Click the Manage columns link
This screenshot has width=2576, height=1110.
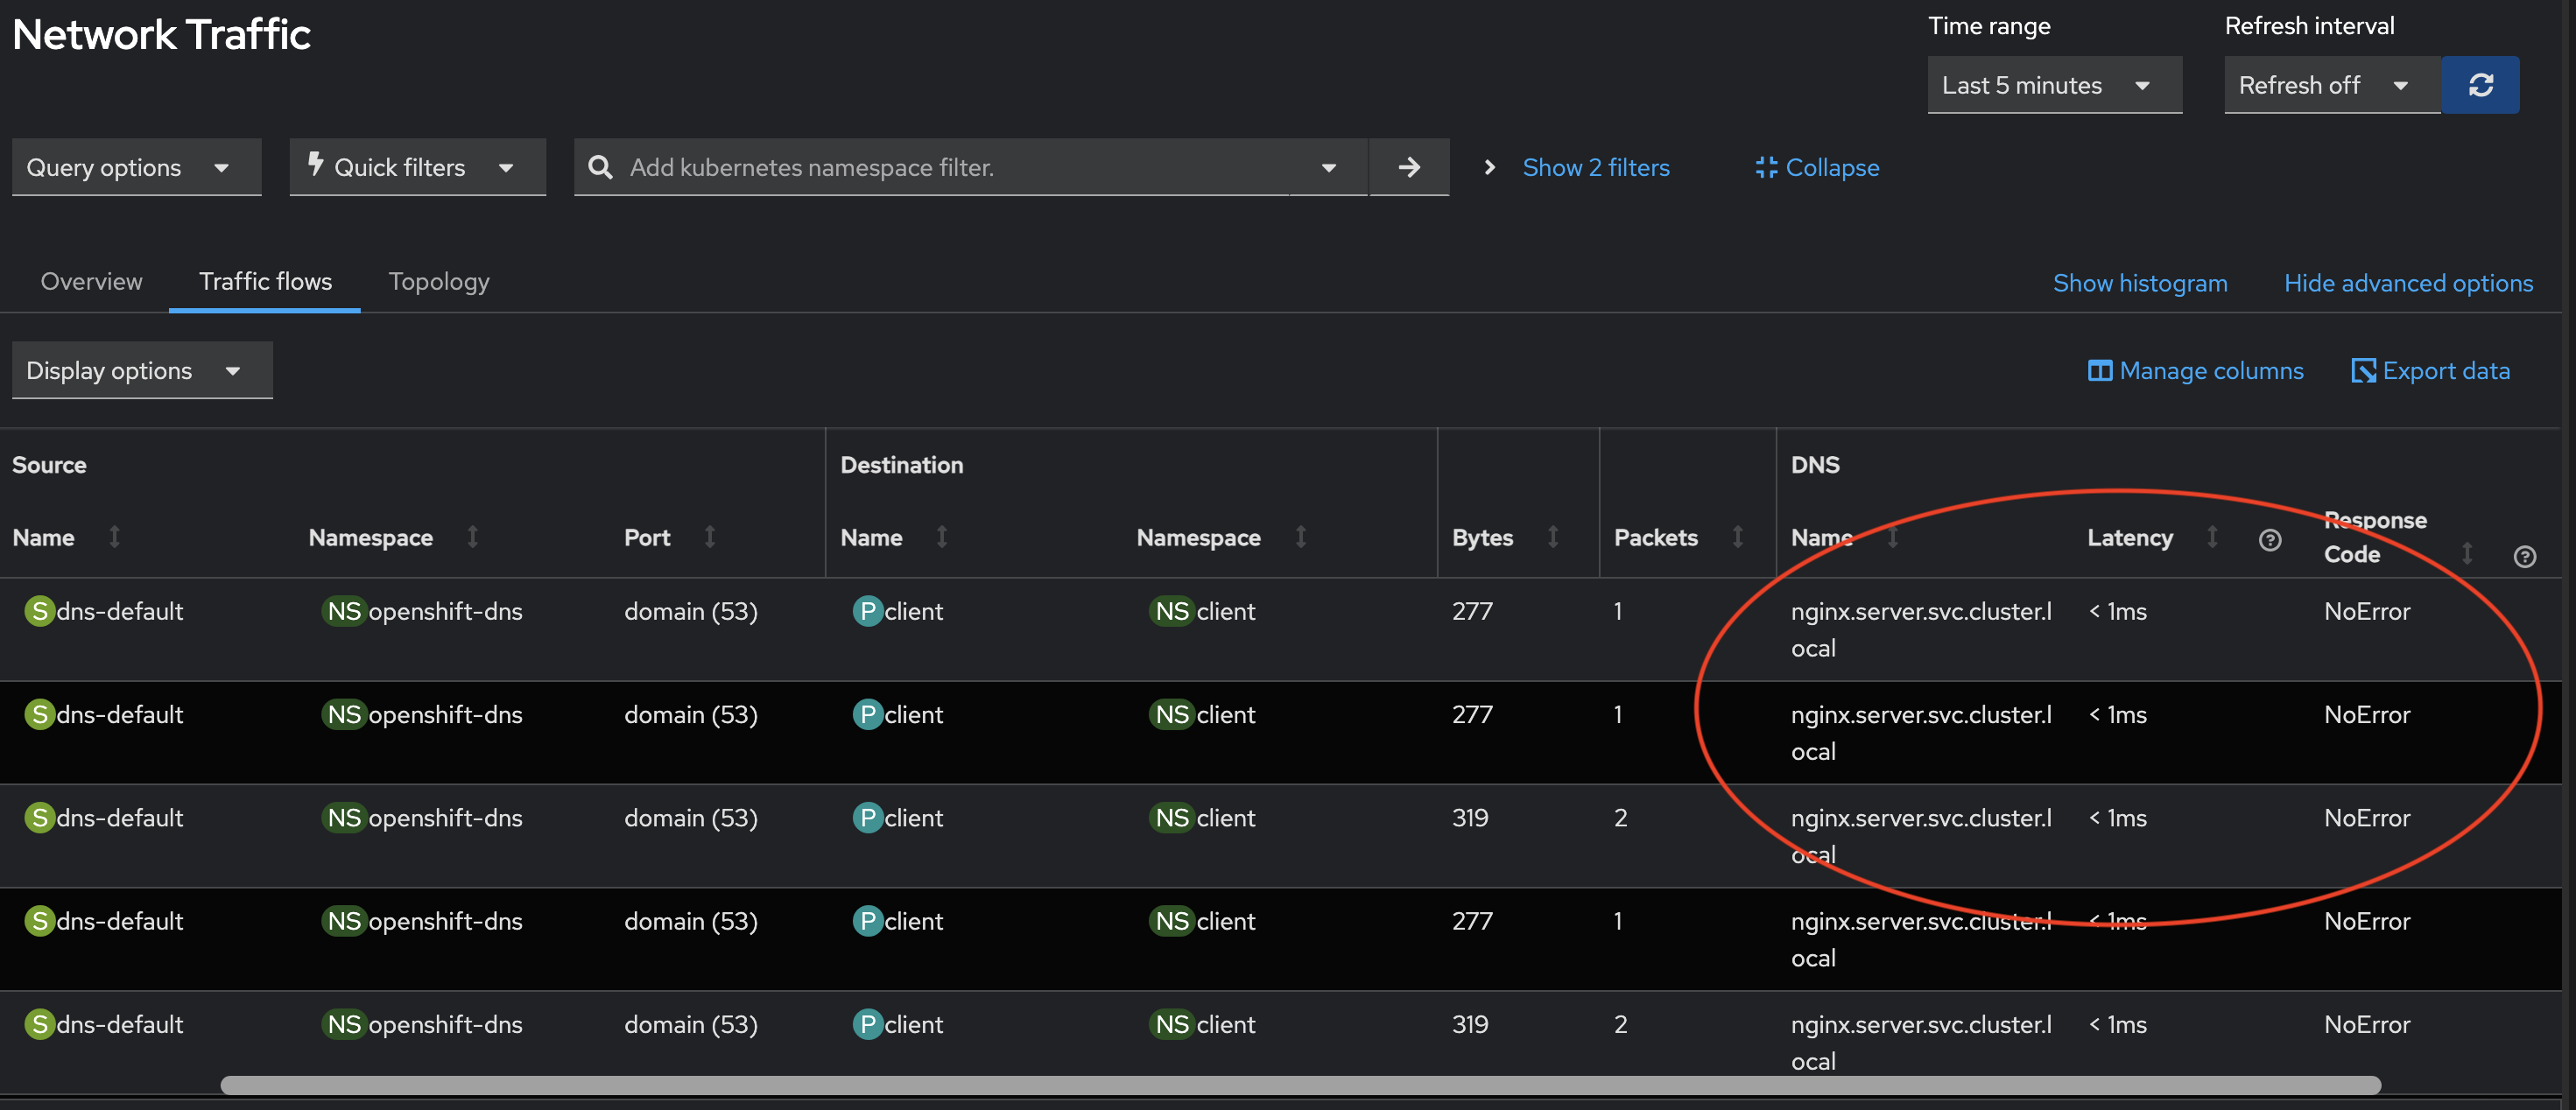(2195, 371)
